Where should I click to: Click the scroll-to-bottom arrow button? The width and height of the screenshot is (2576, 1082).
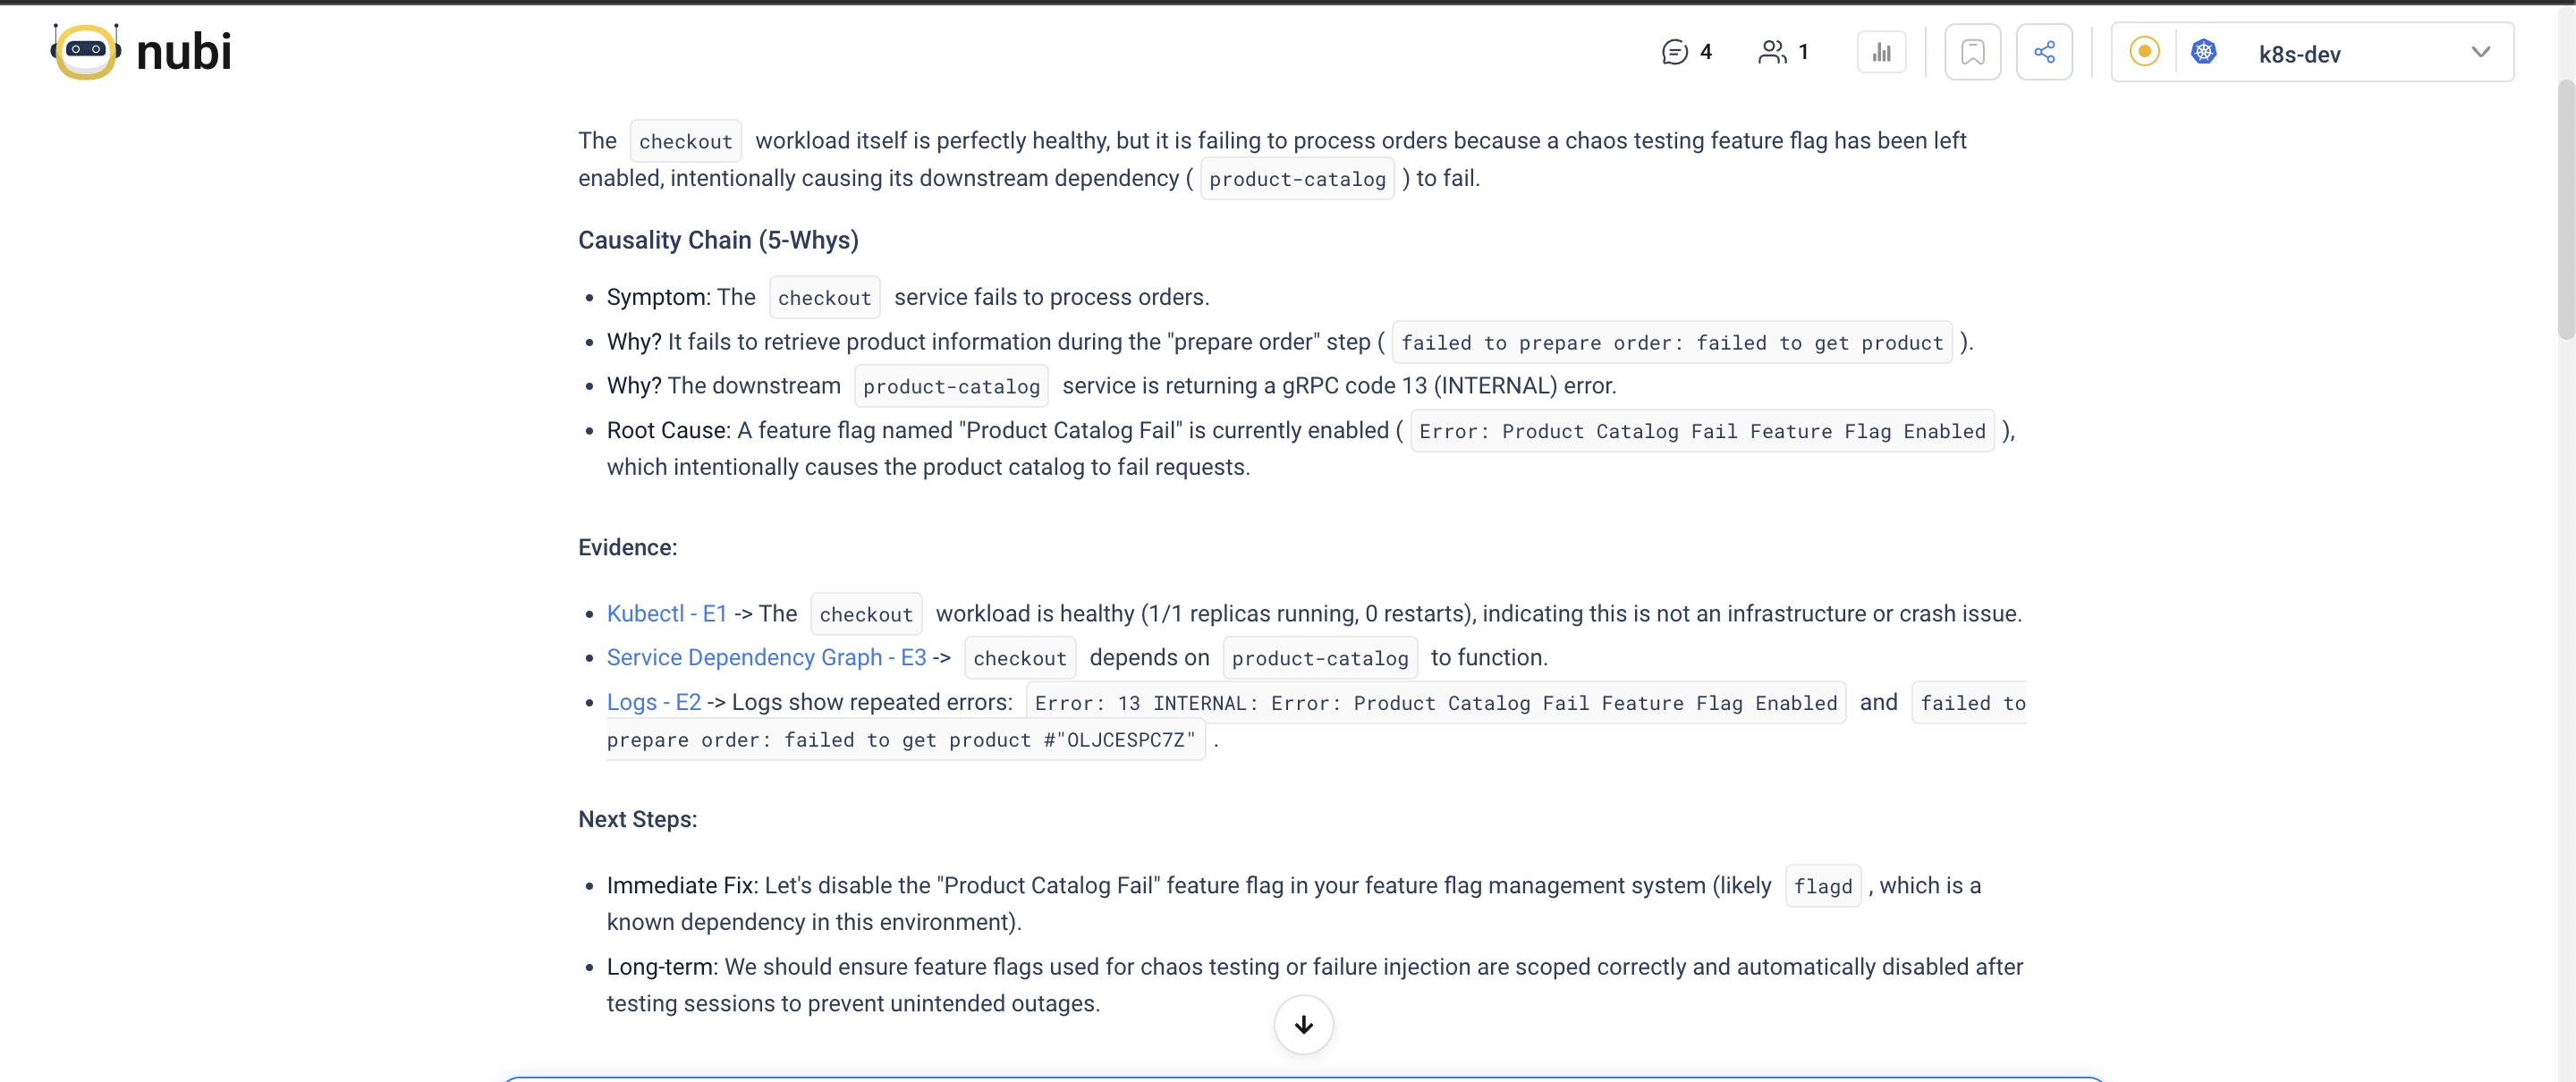coord(1303,1024)
